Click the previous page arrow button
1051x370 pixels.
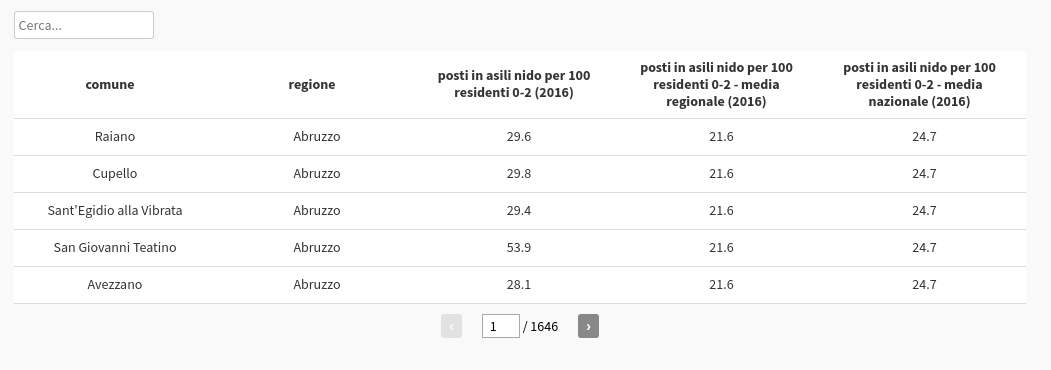tap(451, 326)
